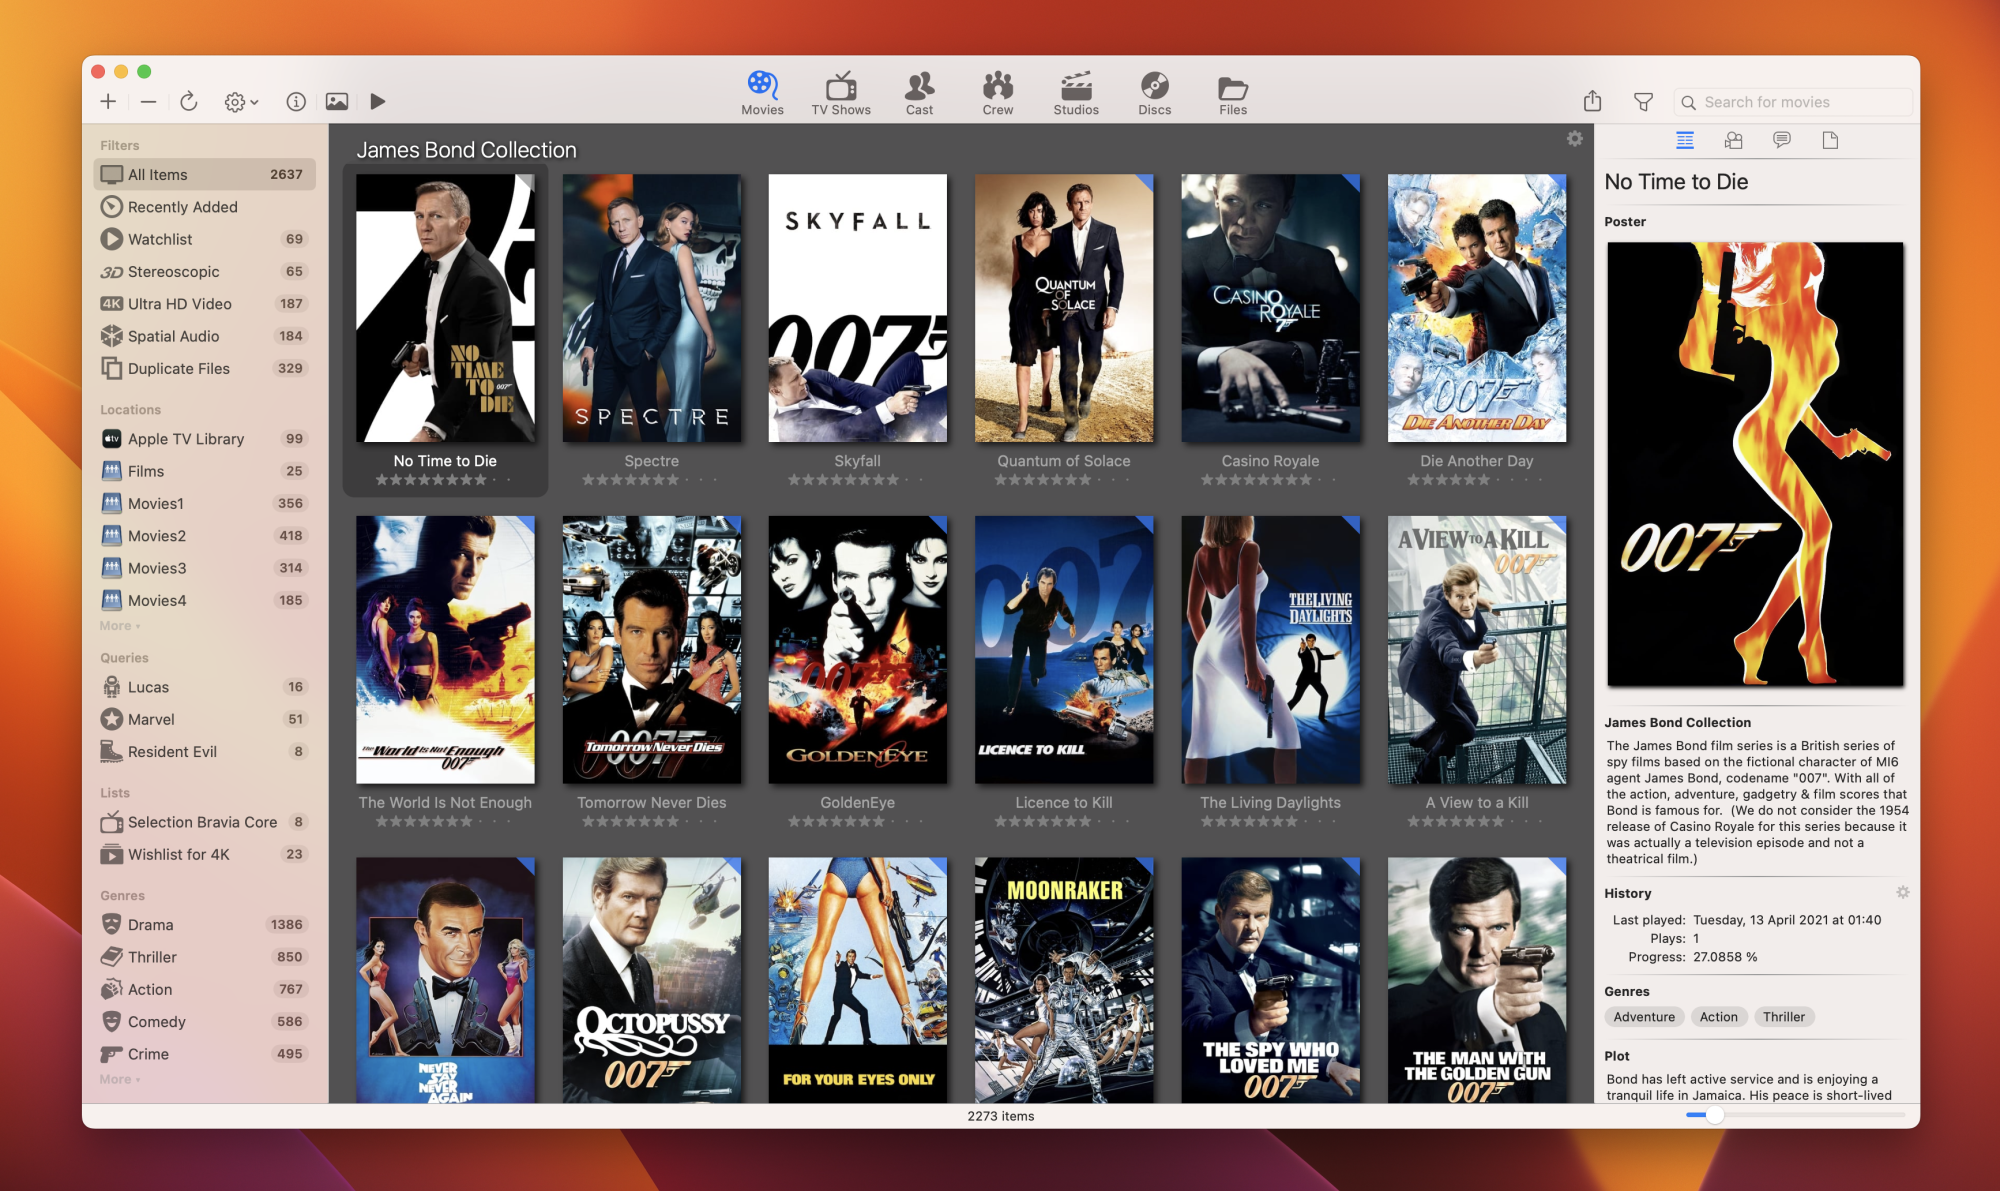
Task: Switch to the cast tab in inspector
Action: coord(1734,140)
